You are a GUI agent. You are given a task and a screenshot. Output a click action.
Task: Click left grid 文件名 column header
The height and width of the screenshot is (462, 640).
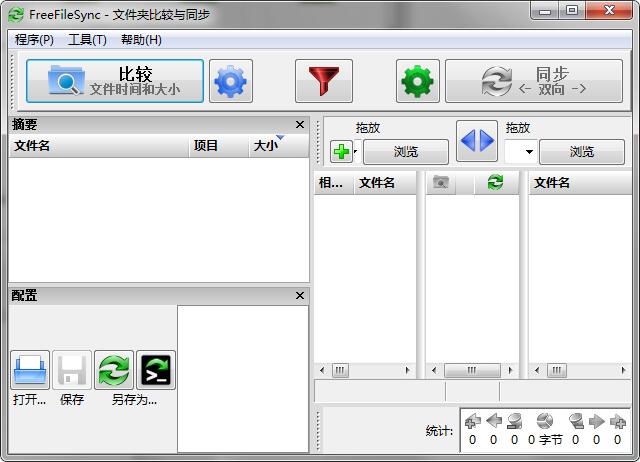coord(385,182)
